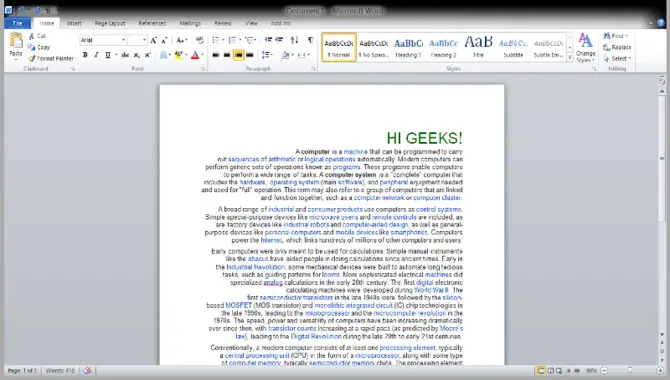The width and height of the screenshot is (670, 380).
Task: Click the bullet list icon
Action: (x=216, y=40)
